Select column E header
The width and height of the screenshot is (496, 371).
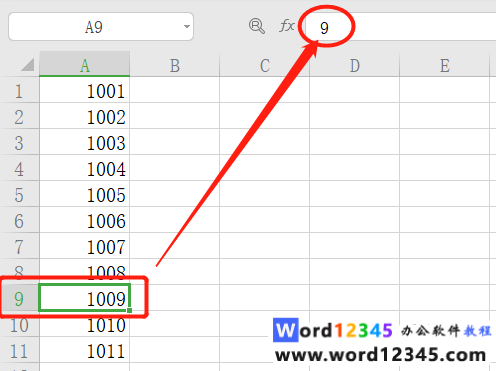click(445, 64)
